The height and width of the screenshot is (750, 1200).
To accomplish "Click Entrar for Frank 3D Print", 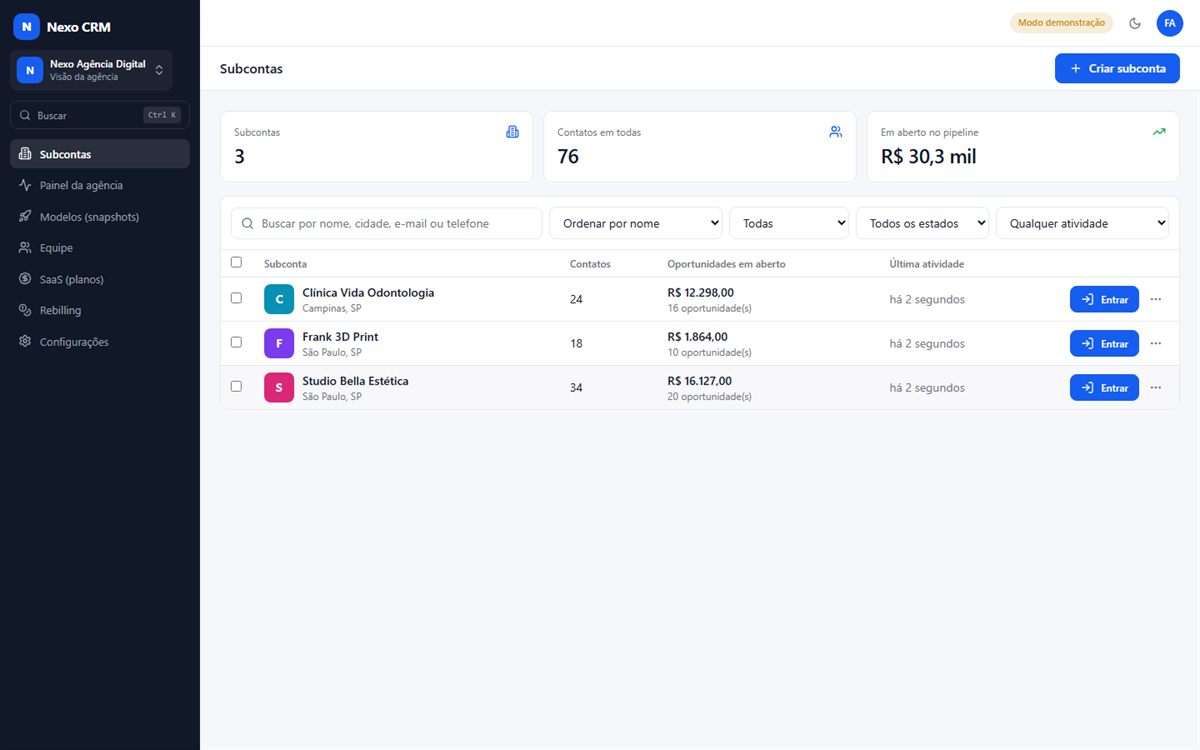I will [1104, 343].
